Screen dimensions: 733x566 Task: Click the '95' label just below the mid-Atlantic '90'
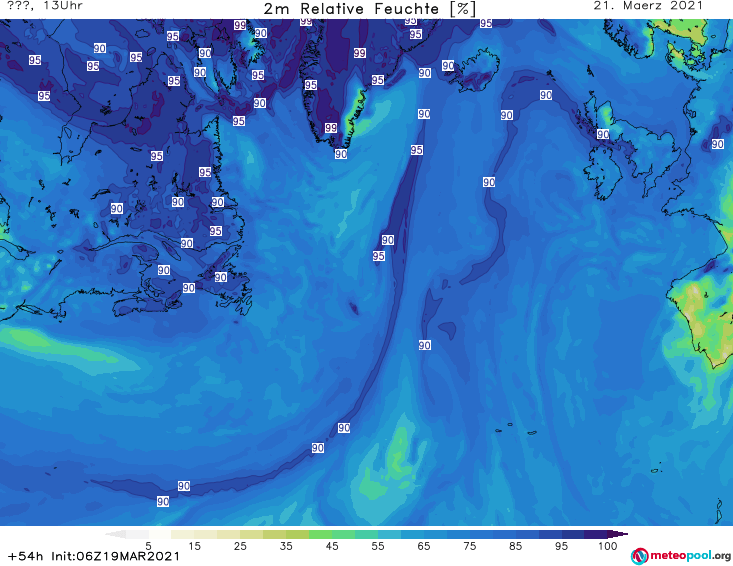coord(379,256)
